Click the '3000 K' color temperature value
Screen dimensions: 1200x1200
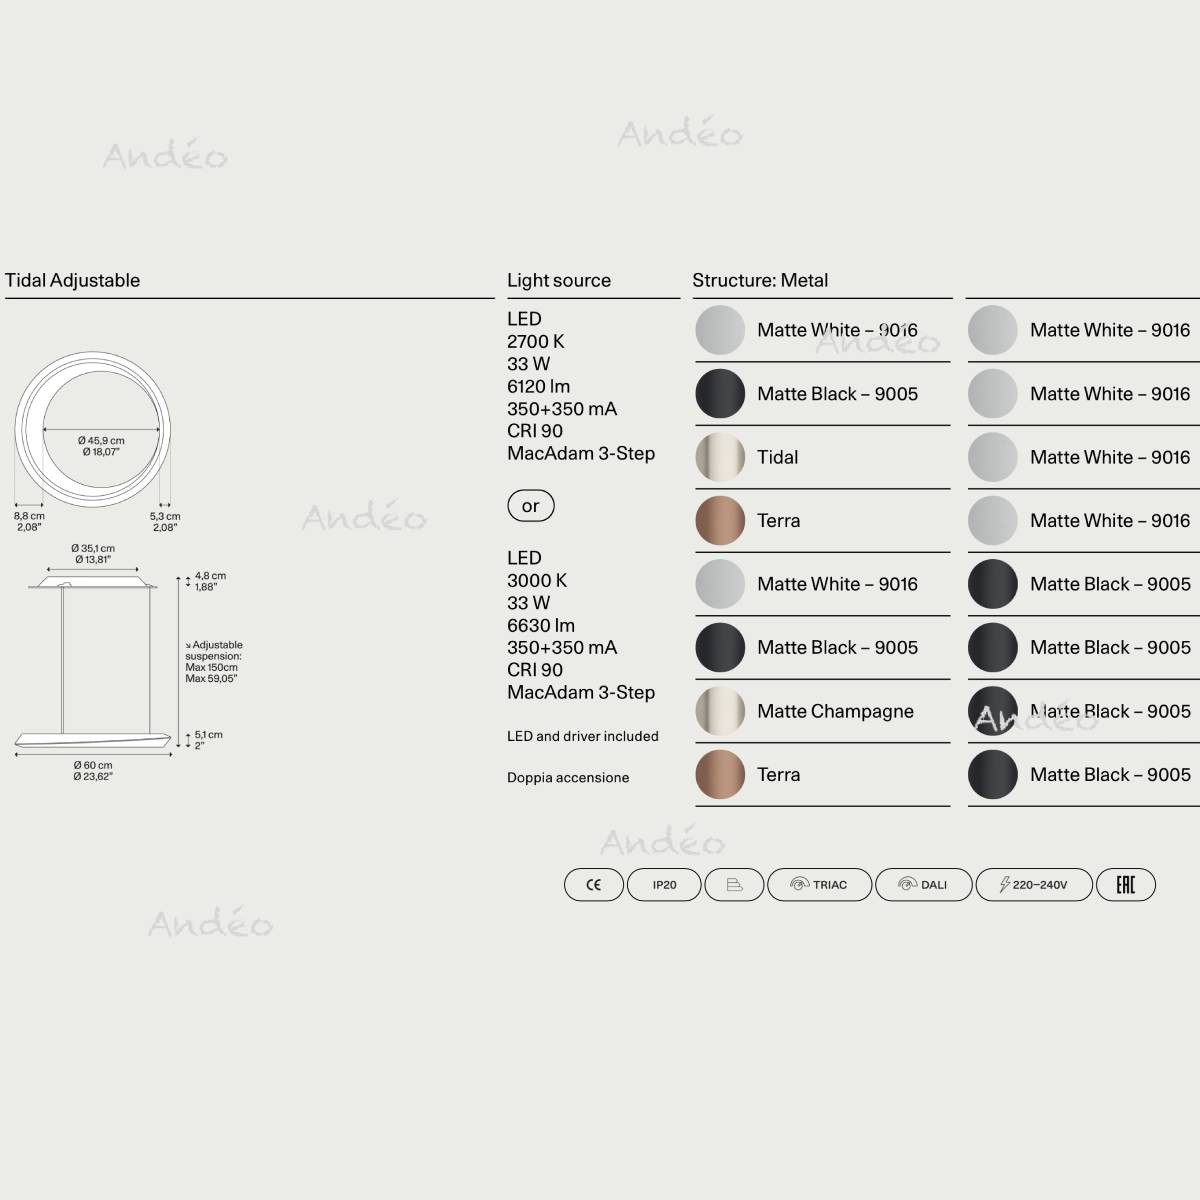pos(537,580)
